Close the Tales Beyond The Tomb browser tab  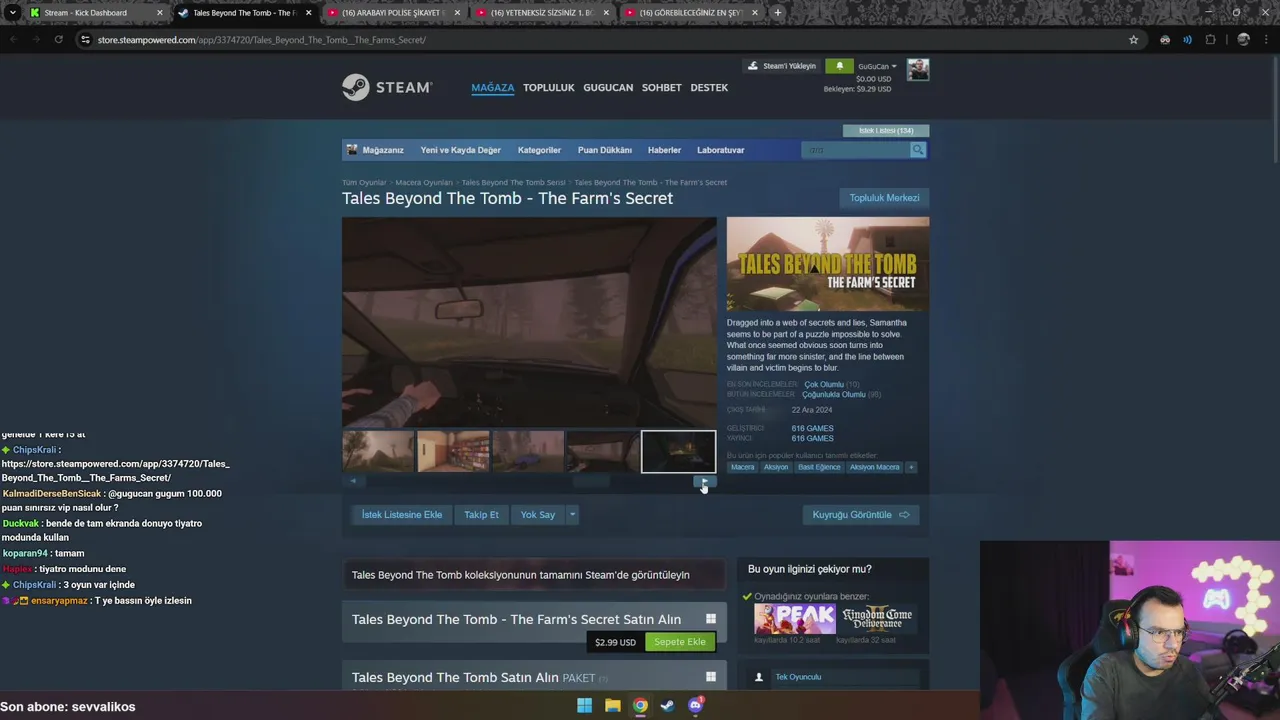(308, 13)
